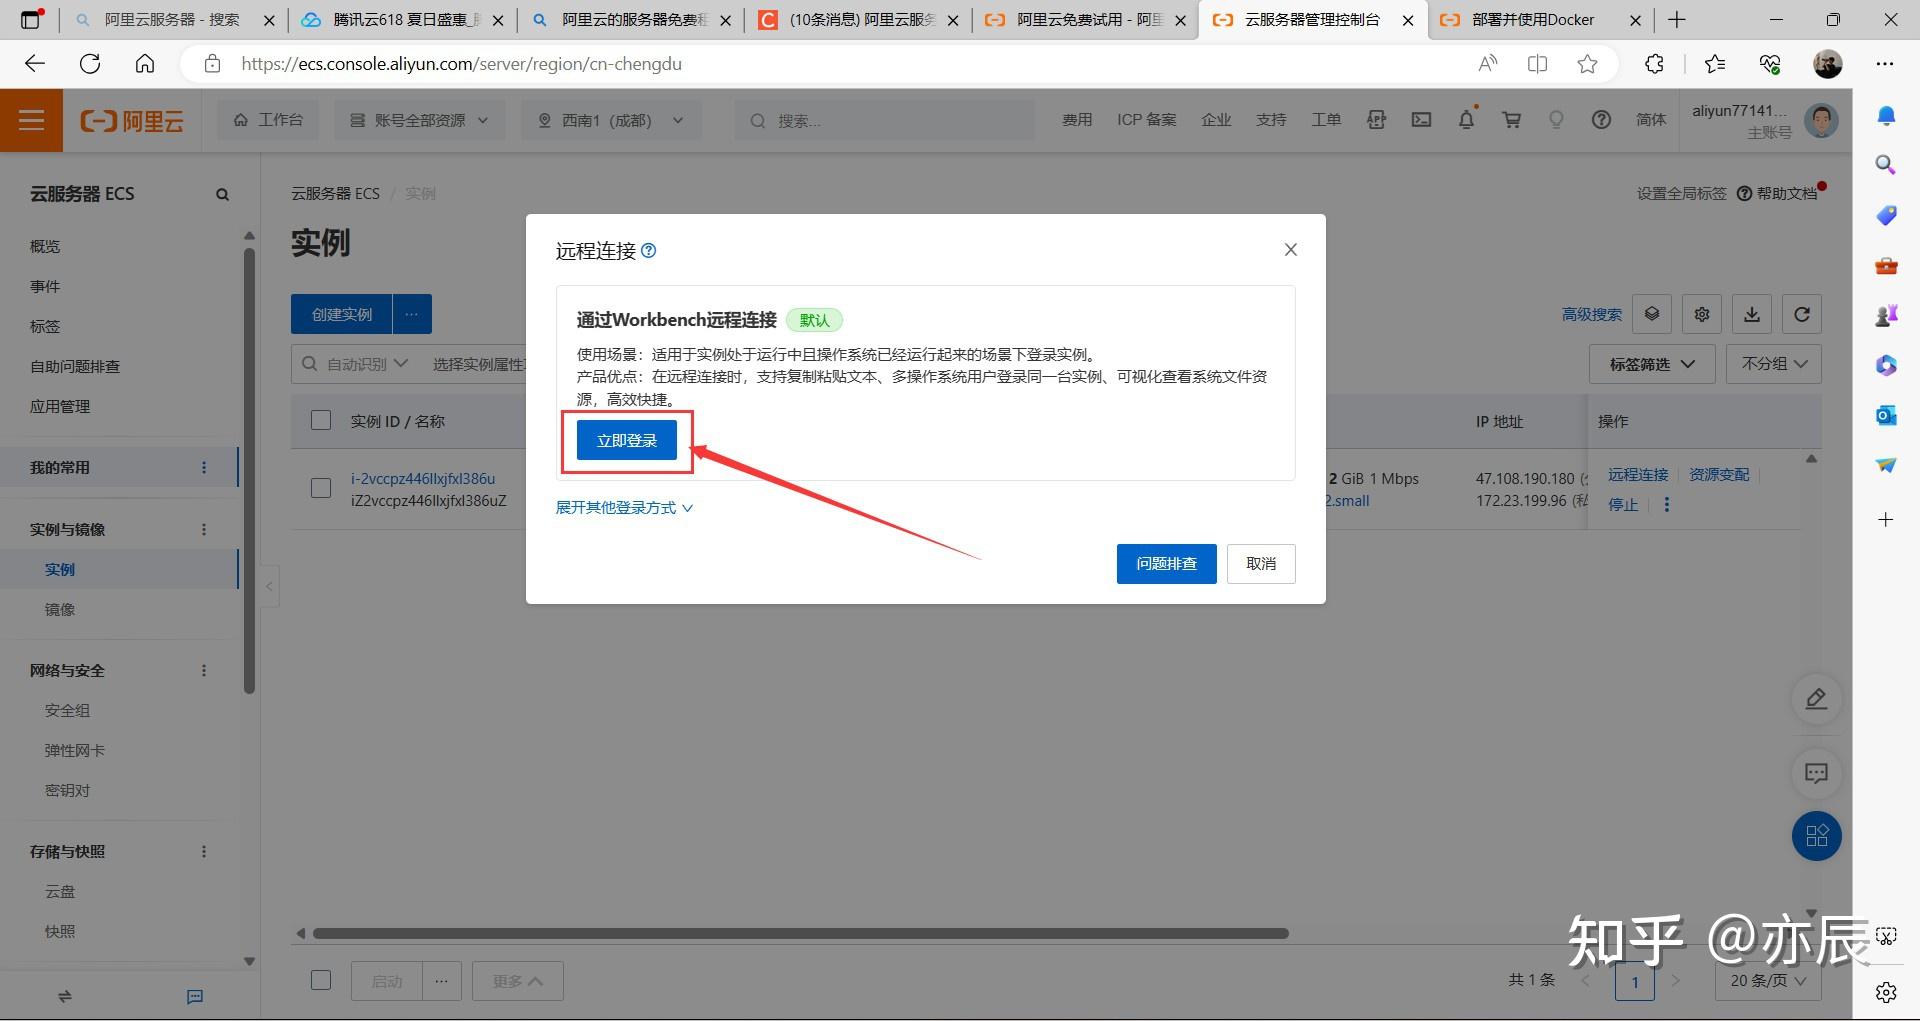This screenshot has width=1920, height=1021.
Task: Click the horizontal table scrollbar
Action: [800, 933]
